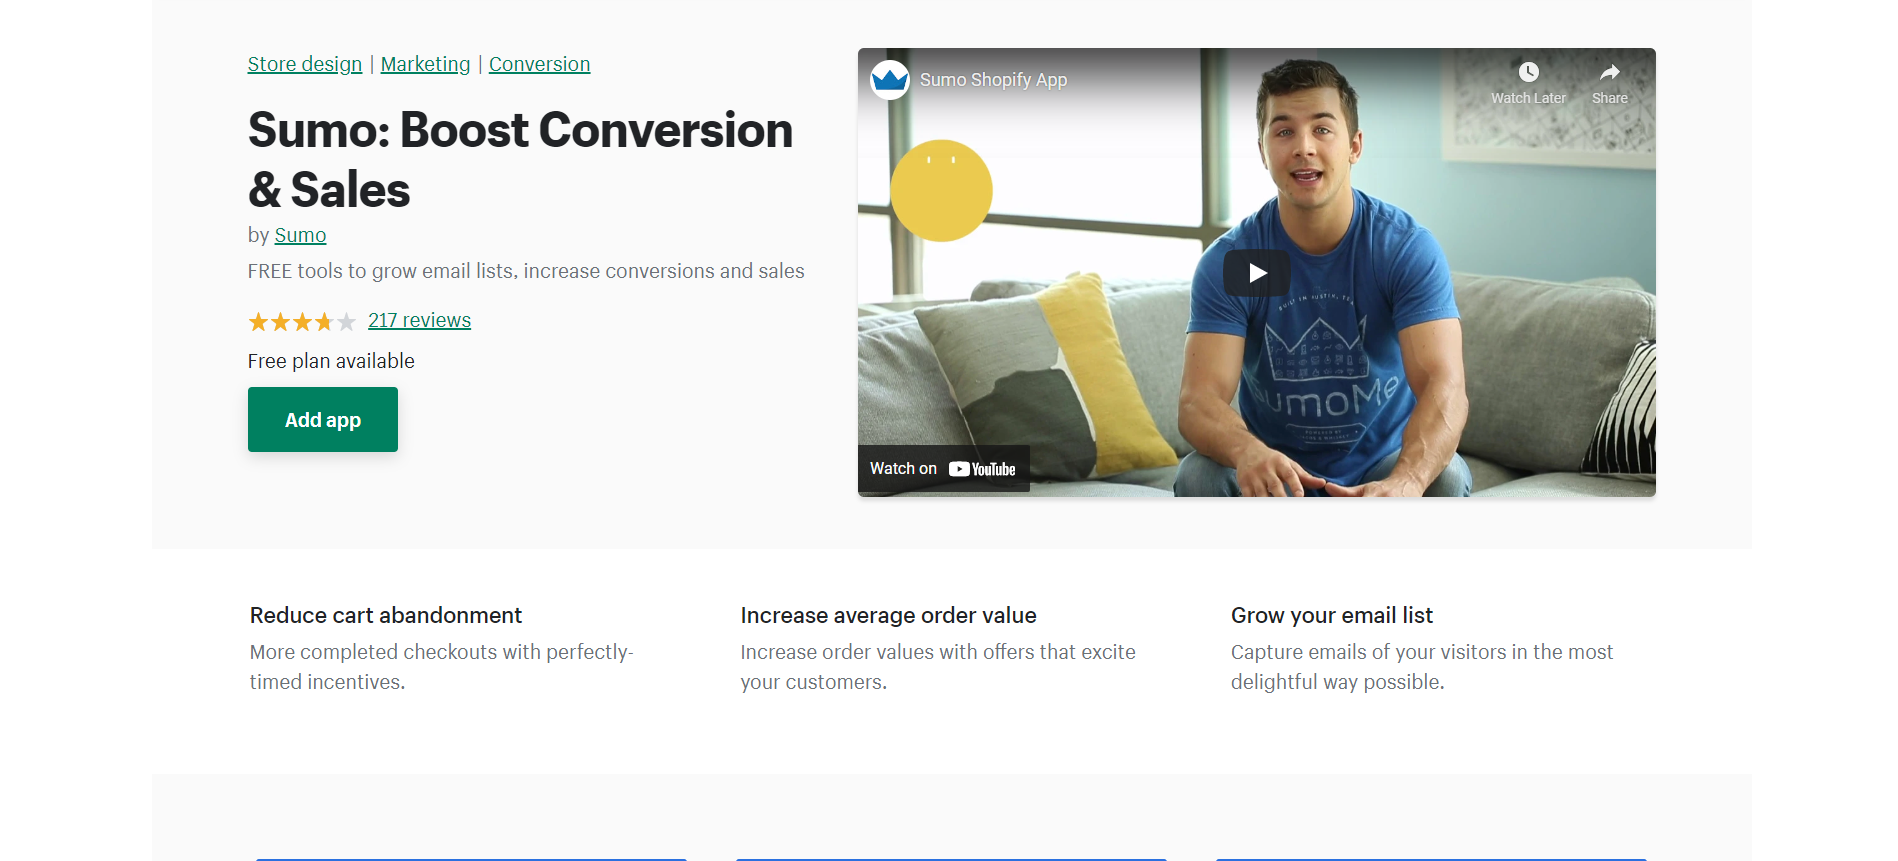The image size is (1898, 861).
Task: Click the 'Increase average order value' heading
Action: 888,615
